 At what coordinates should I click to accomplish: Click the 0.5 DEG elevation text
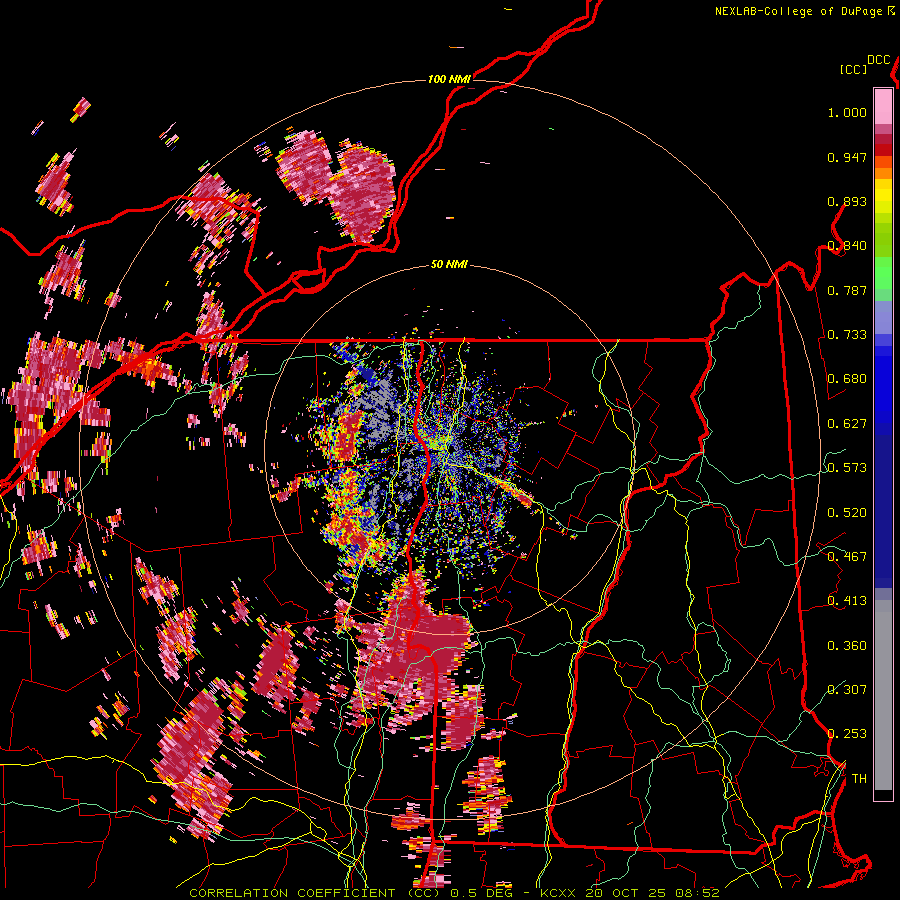pos(481,893)
